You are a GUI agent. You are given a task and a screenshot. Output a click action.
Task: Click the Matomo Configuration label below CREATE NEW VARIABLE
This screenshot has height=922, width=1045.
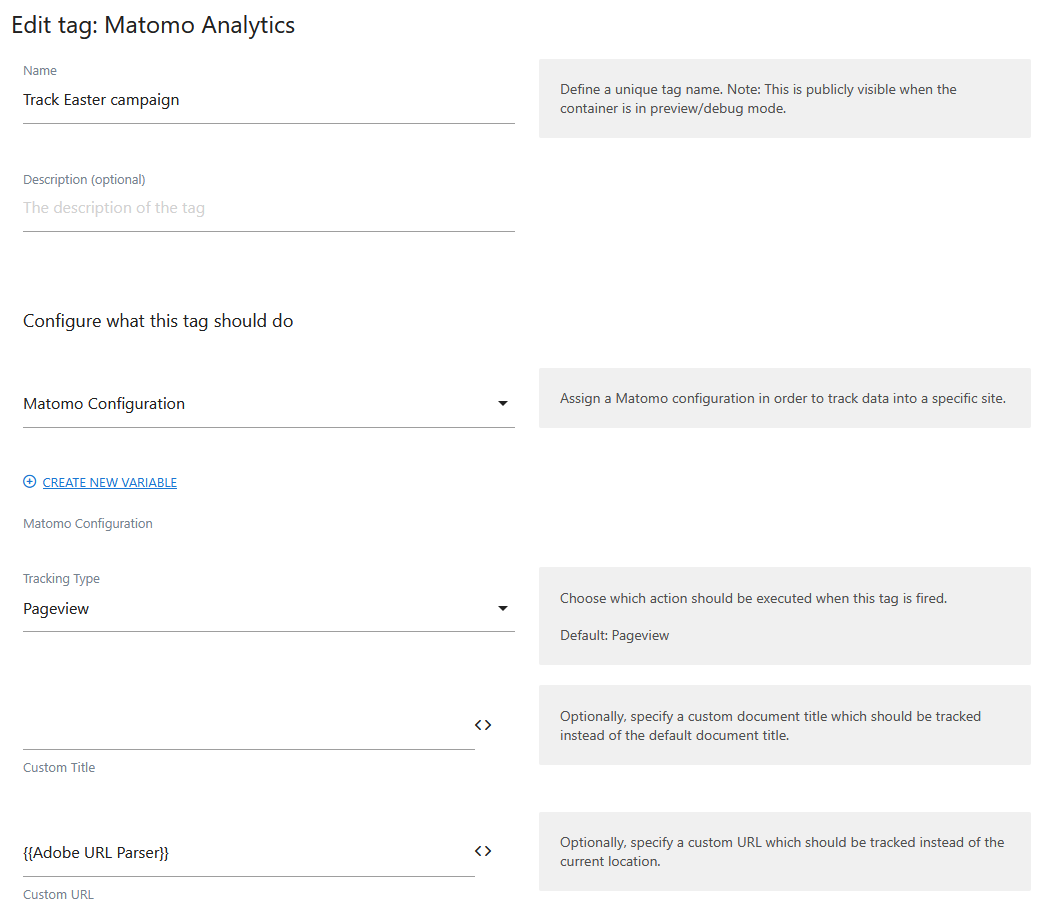87,523
